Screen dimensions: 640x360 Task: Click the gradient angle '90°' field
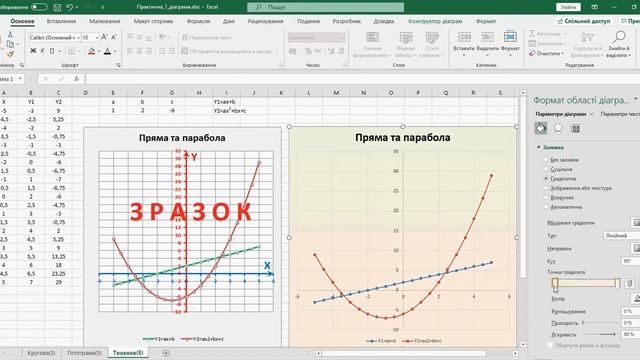tap(630, 261)
